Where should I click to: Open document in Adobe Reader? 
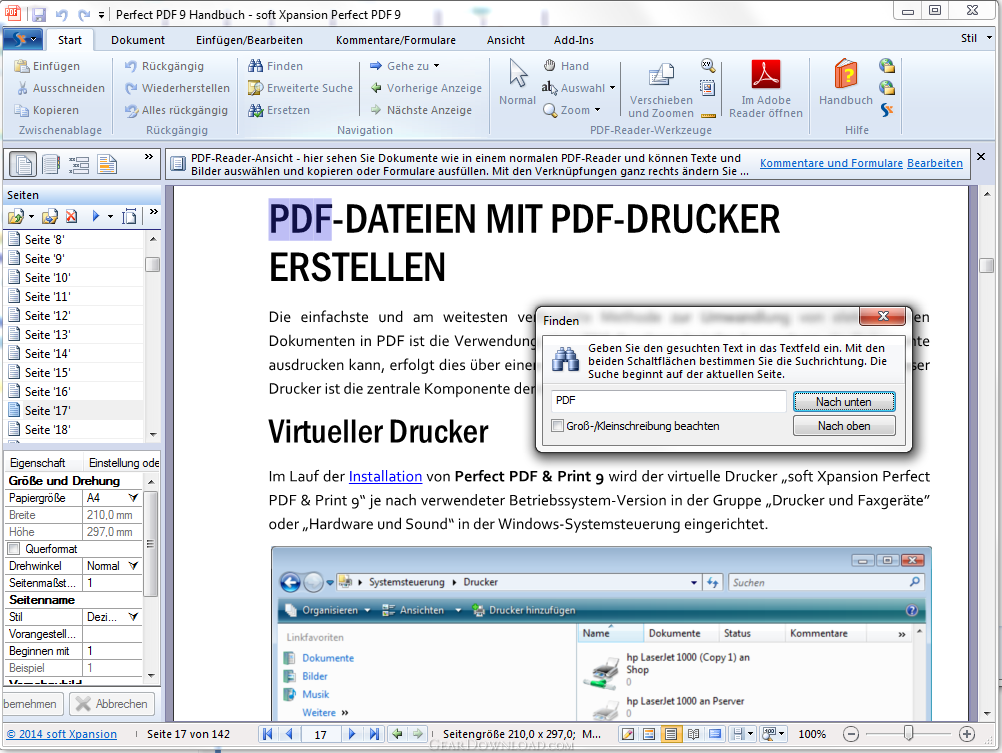pyautogui.click(x=766, y=89)
